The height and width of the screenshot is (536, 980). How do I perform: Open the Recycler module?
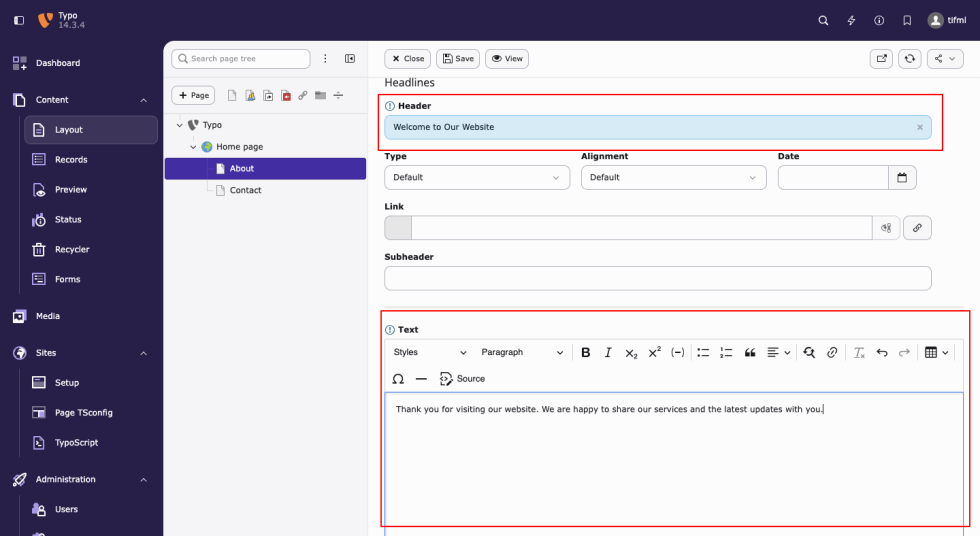pos(91,249)
